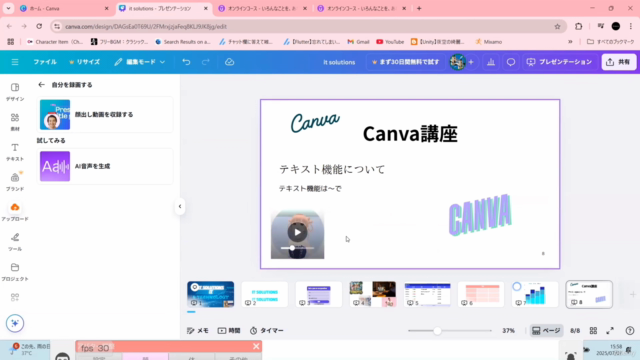640x360 pixels.
Task: Click the It solutions document title
Action: coord(339,62)
